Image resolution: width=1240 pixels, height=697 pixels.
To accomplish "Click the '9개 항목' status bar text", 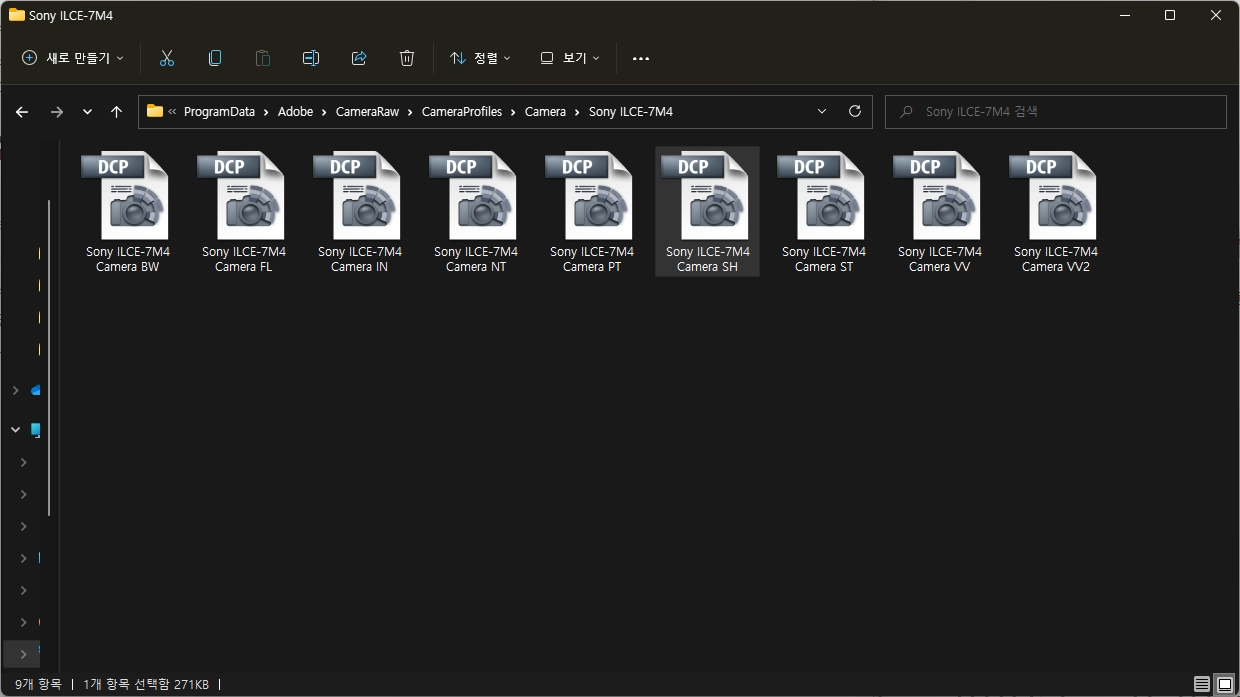I will click(x=38, y=685).
